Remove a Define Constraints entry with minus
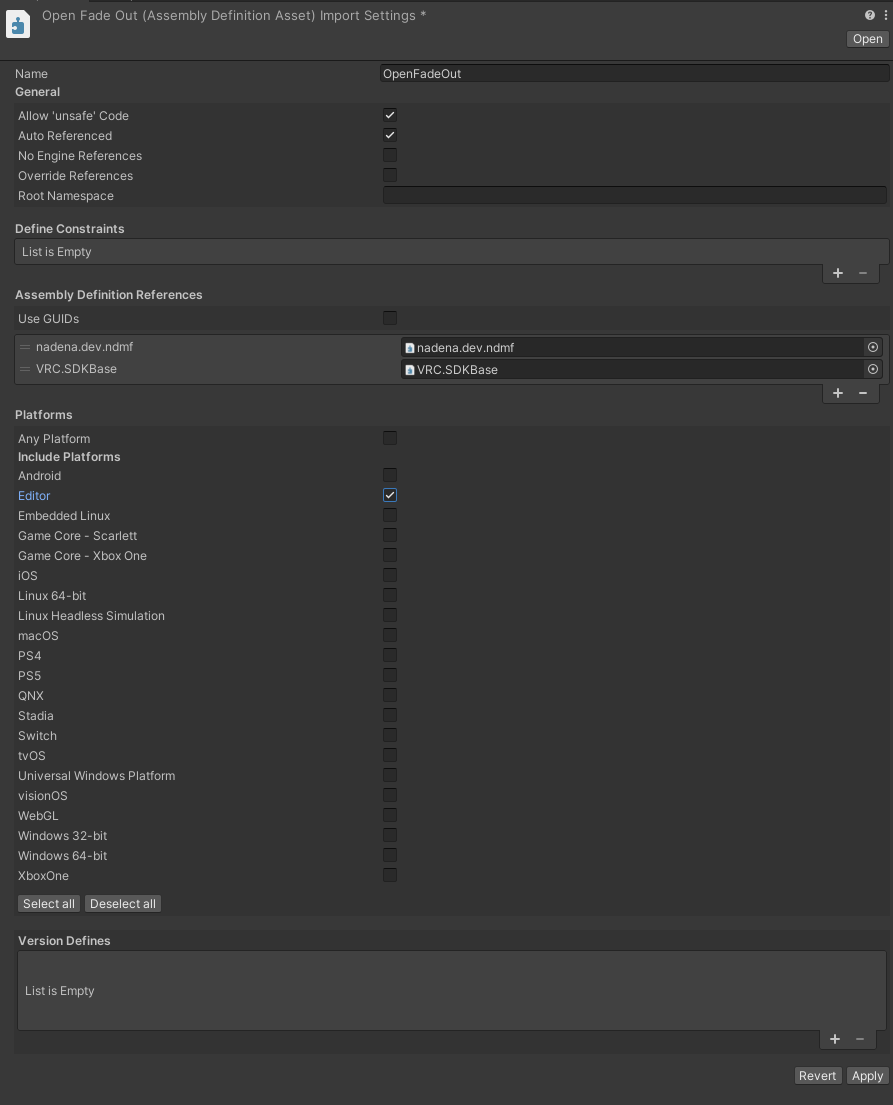The height and width of the screenshot is (1105, 893). (863, 273)
